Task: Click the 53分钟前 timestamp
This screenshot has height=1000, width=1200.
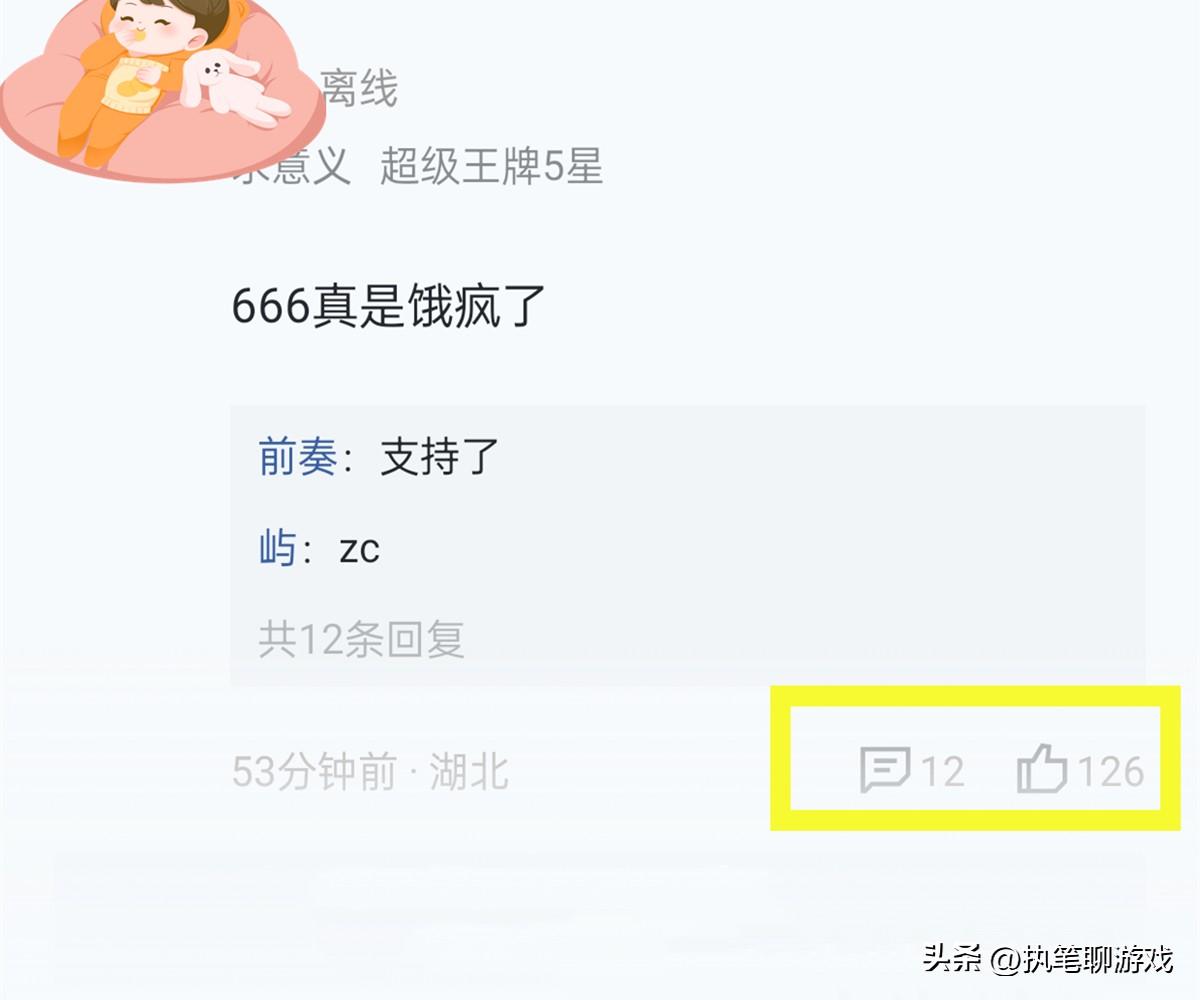Action: (x=314, y=772)
